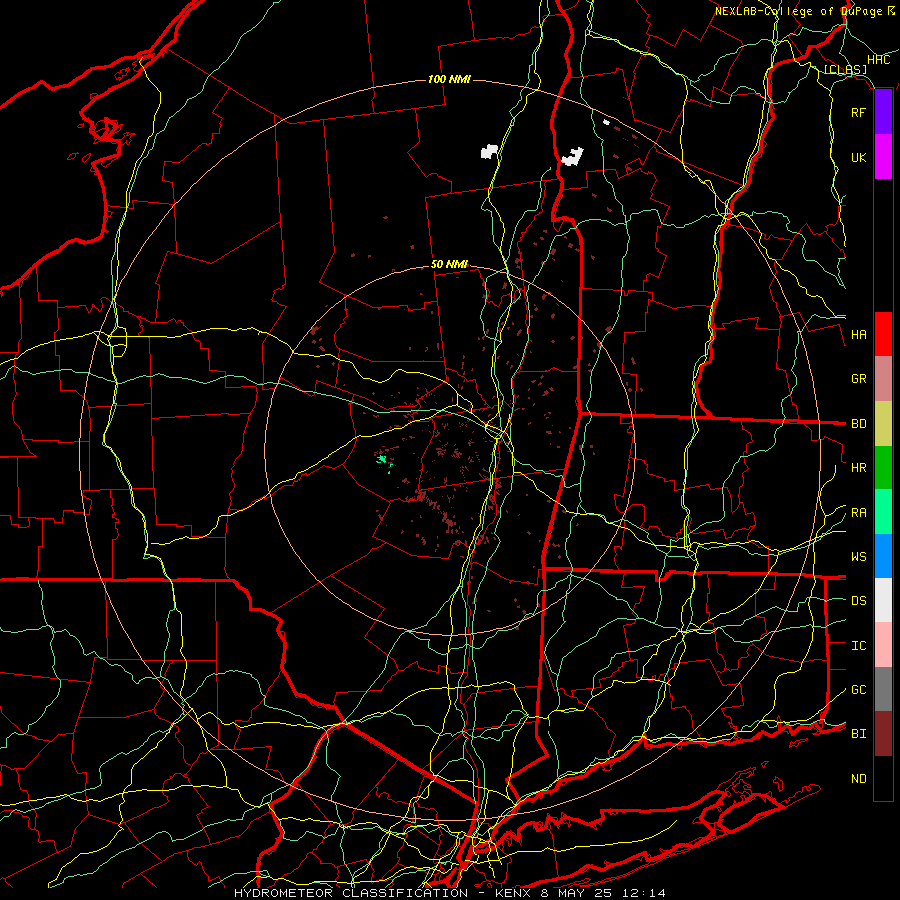
Task: Click the '12:14' timestamp
Action: click(642, 893)
